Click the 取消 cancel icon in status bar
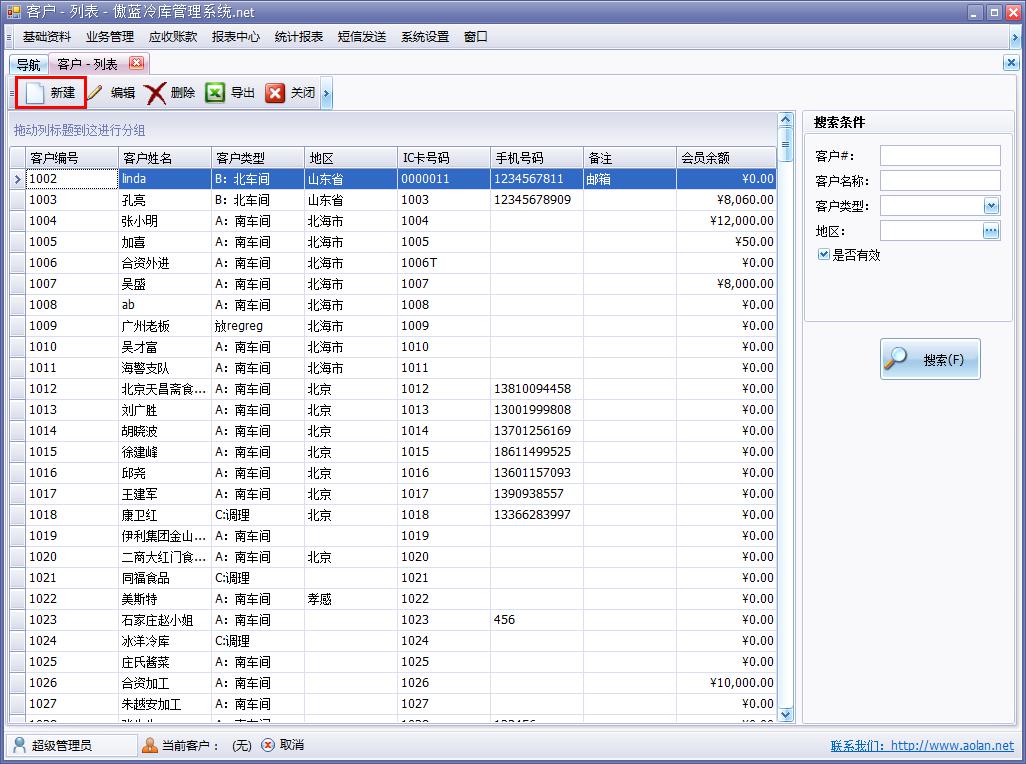Screen dimensions: 1026x764 pos(268,745)
